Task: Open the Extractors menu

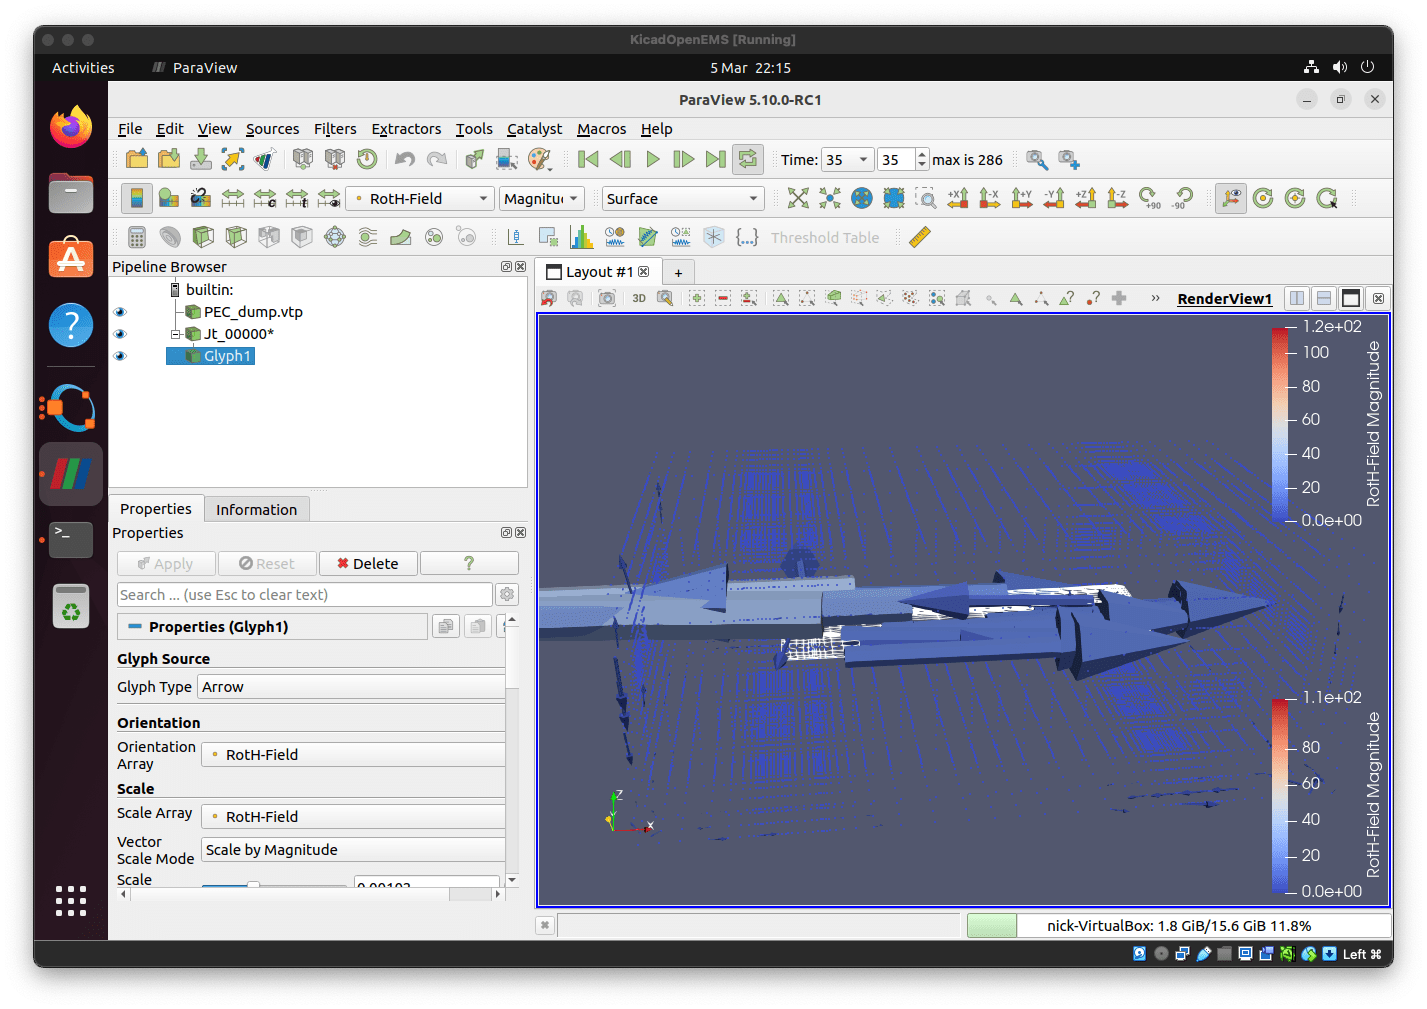Action: 406,129
